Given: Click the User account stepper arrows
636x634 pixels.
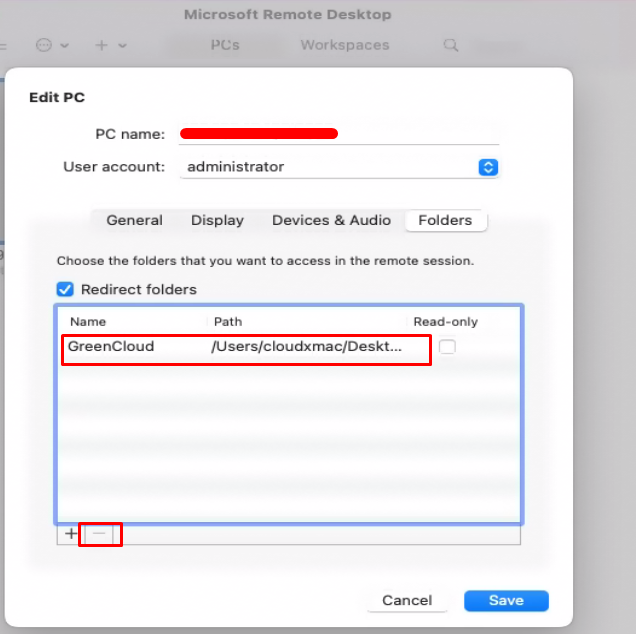Looking at the screenshot, I should pos(488,167).
